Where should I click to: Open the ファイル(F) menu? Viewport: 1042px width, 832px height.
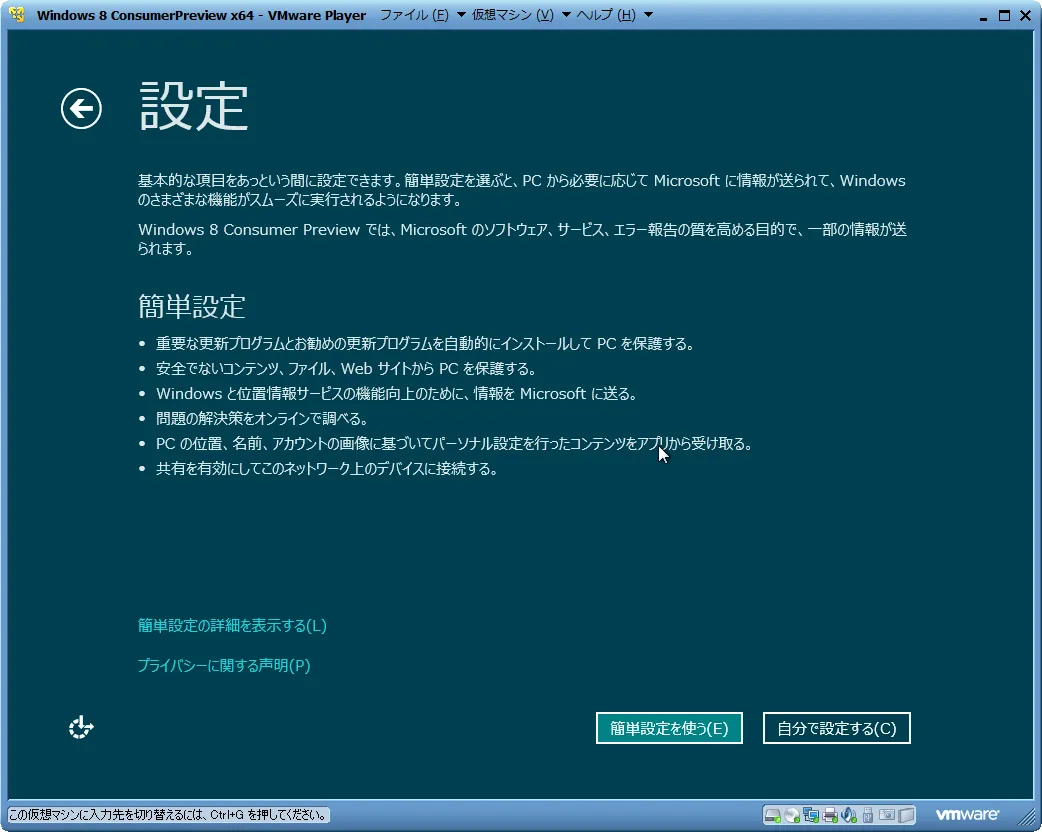414,16
